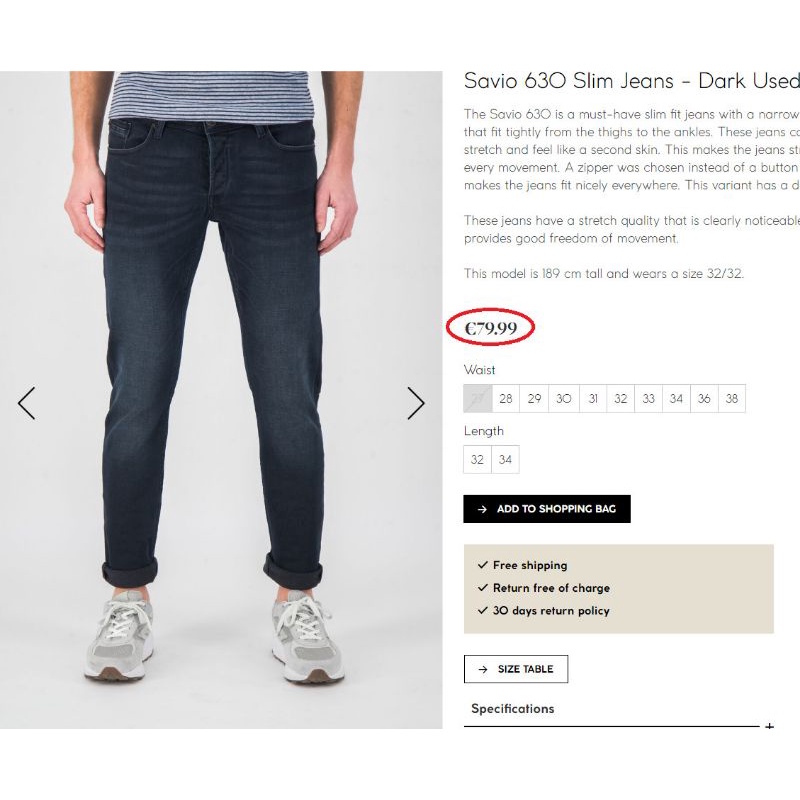Screen dimensions: 800x800
Task: Click the jeans product photo
Action: (221, 400)
